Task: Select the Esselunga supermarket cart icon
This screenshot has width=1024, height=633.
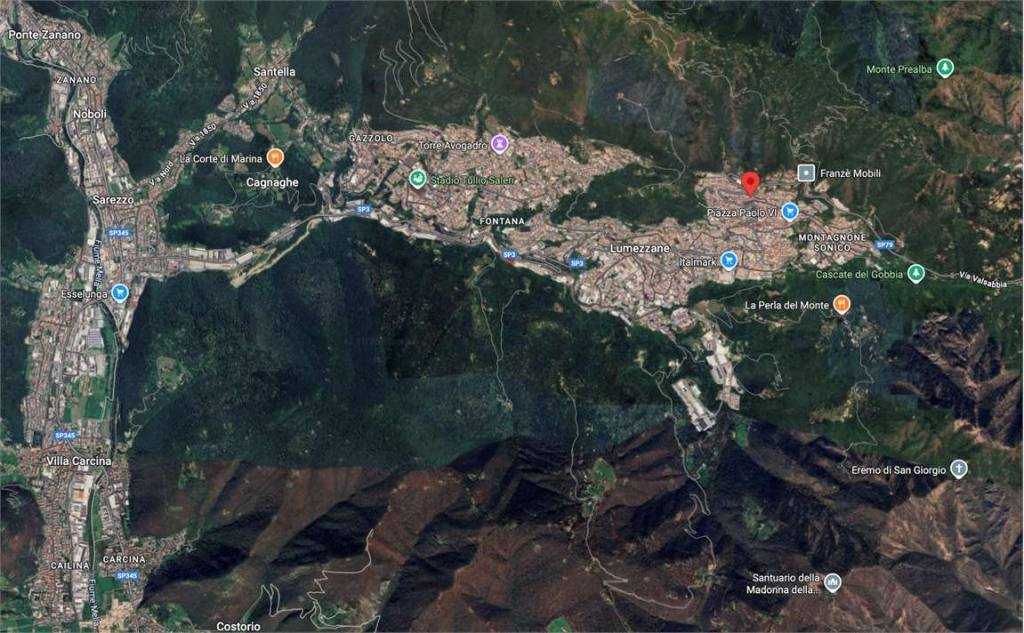Action: [120, 293]
